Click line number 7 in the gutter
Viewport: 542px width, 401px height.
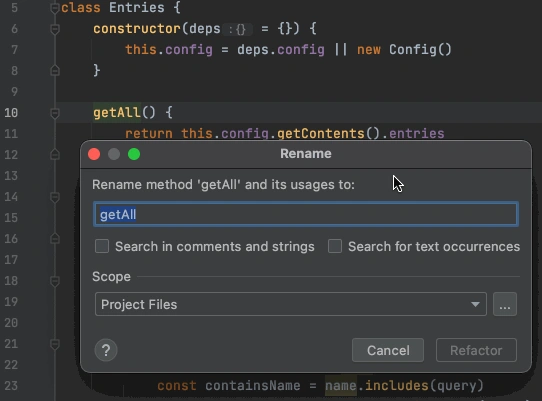point(15,50)
